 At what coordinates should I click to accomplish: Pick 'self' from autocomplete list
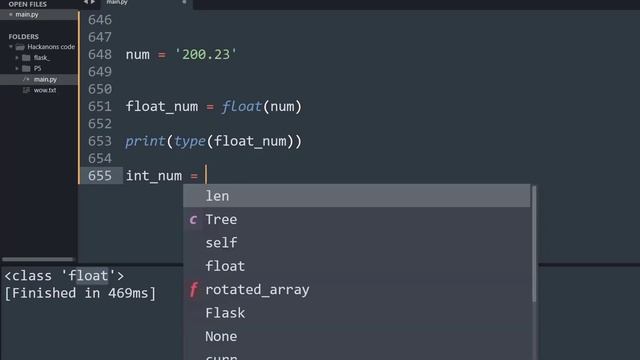pyautogui.click(x=357, y=243)
